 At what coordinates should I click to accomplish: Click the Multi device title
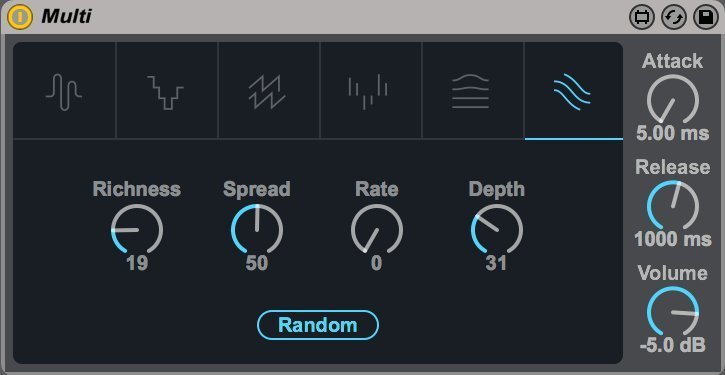66,17
